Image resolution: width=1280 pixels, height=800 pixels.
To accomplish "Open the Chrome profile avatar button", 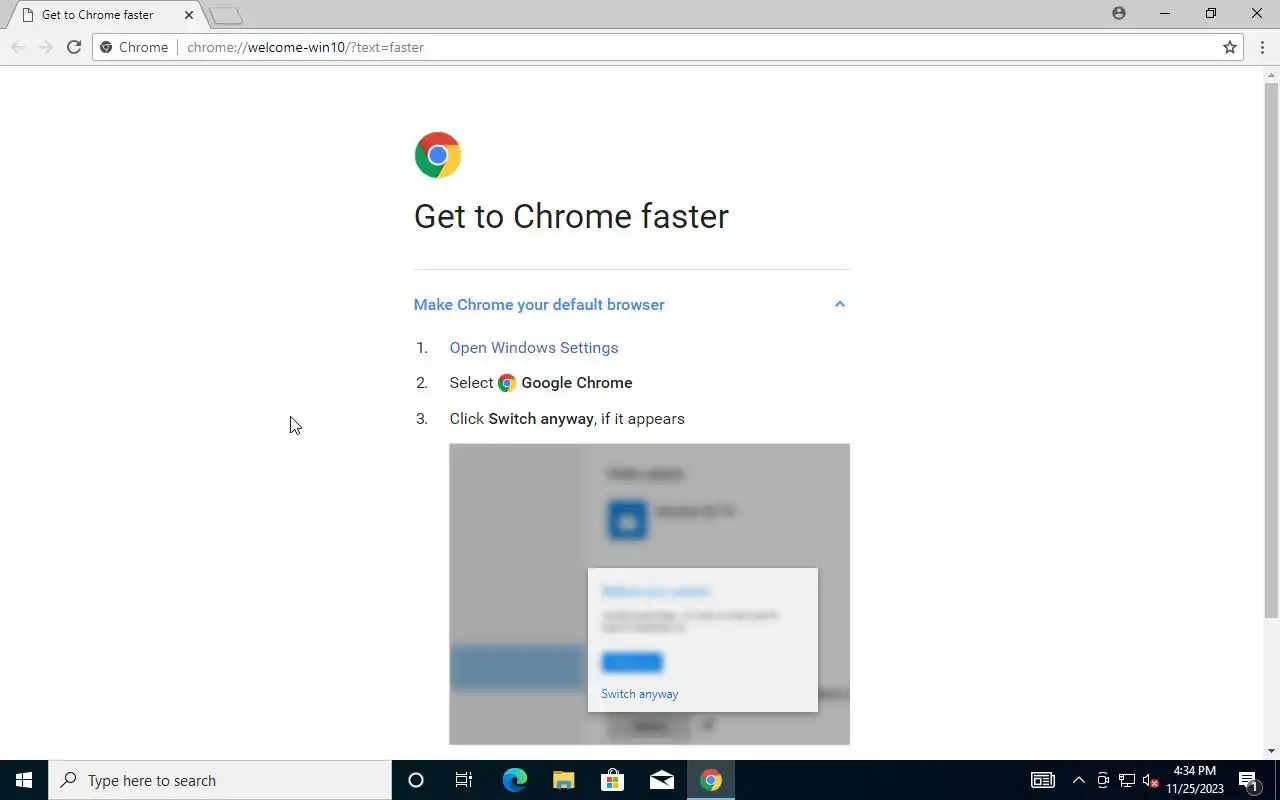I will coord(1119,13).
